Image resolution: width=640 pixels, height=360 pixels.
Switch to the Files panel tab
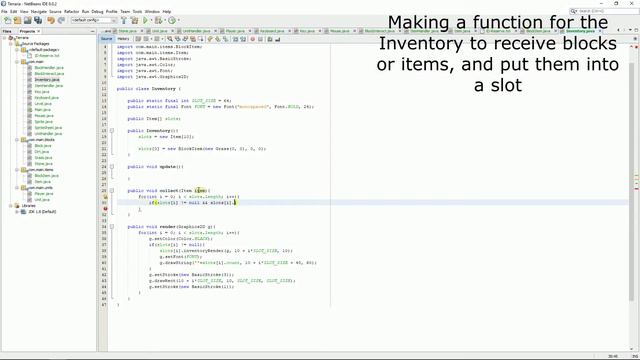tap(7, 31)
